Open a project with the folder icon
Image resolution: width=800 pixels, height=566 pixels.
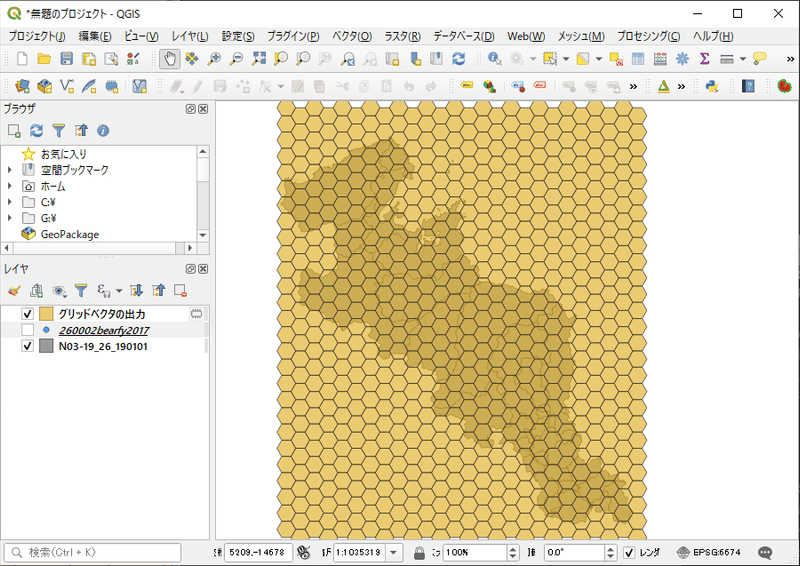pyautogui.click(x=44, y=59)
